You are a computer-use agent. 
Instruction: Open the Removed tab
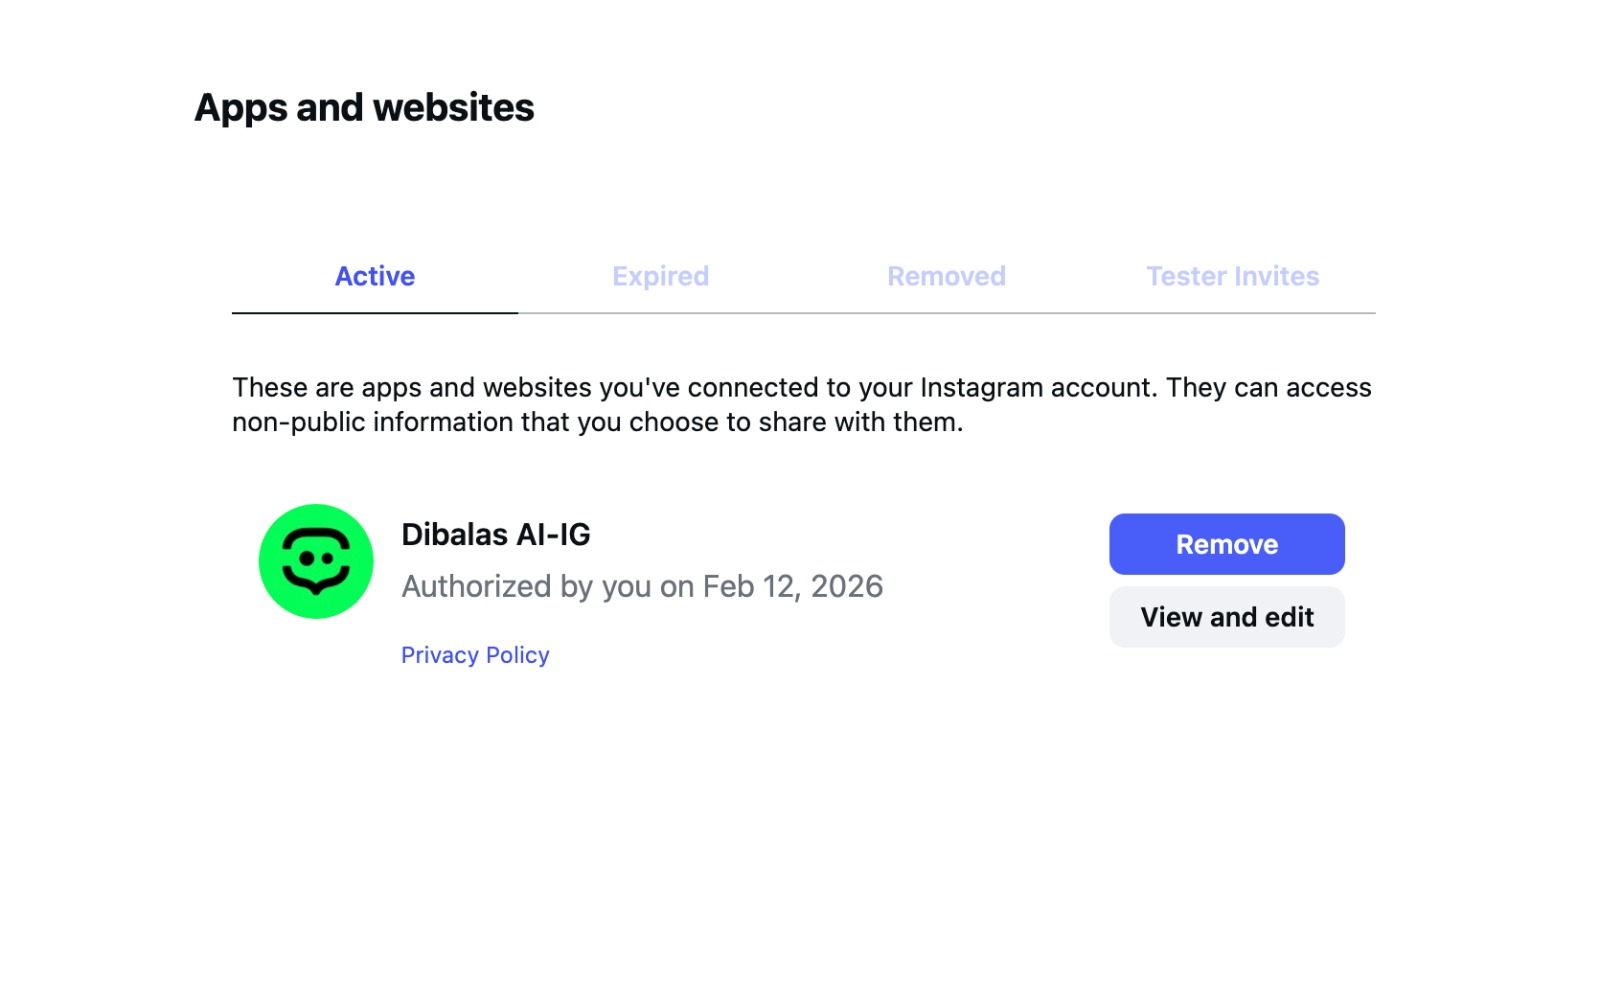946,276
